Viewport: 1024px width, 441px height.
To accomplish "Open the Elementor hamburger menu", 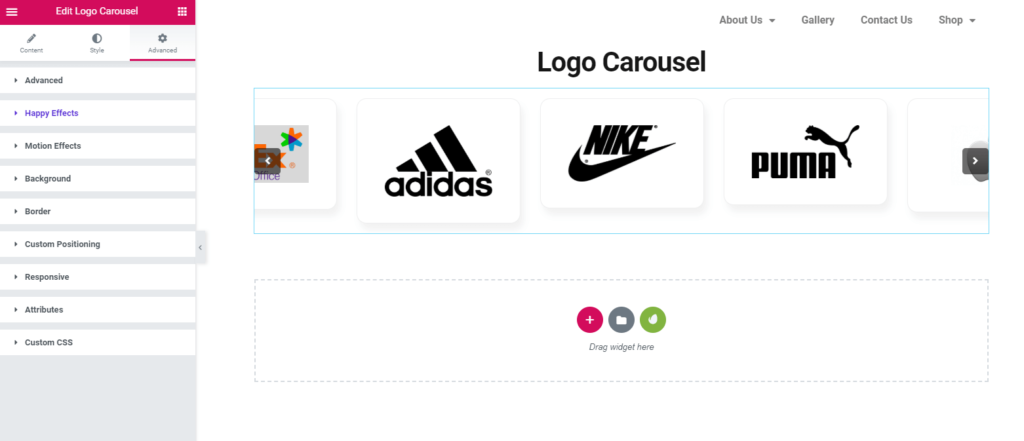I will point(12,11).
